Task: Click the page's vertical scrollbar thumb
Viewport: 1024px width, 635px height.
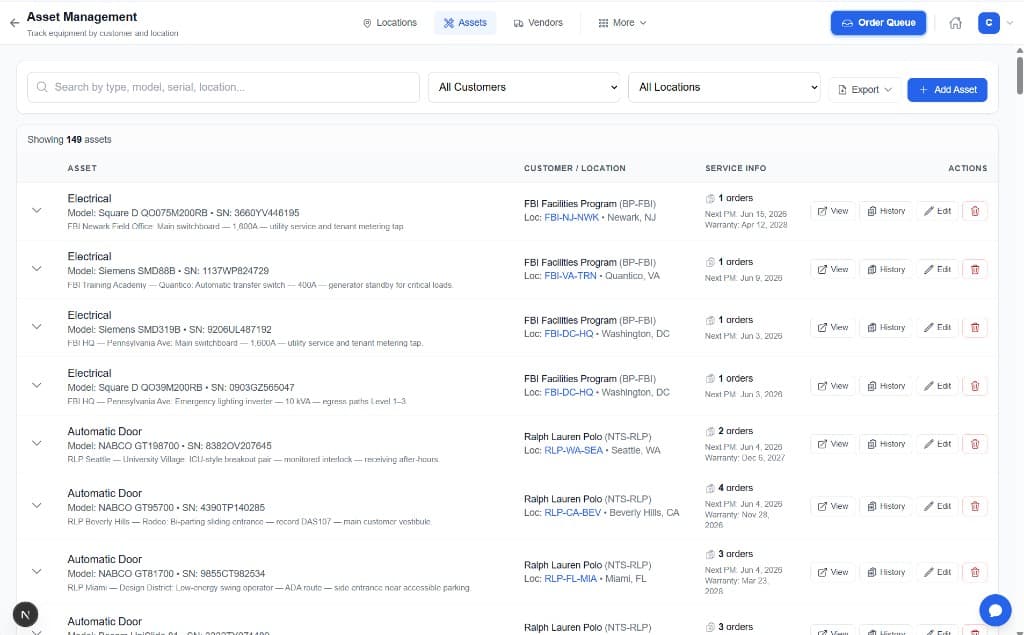Action: click(x=1019, y=76)
